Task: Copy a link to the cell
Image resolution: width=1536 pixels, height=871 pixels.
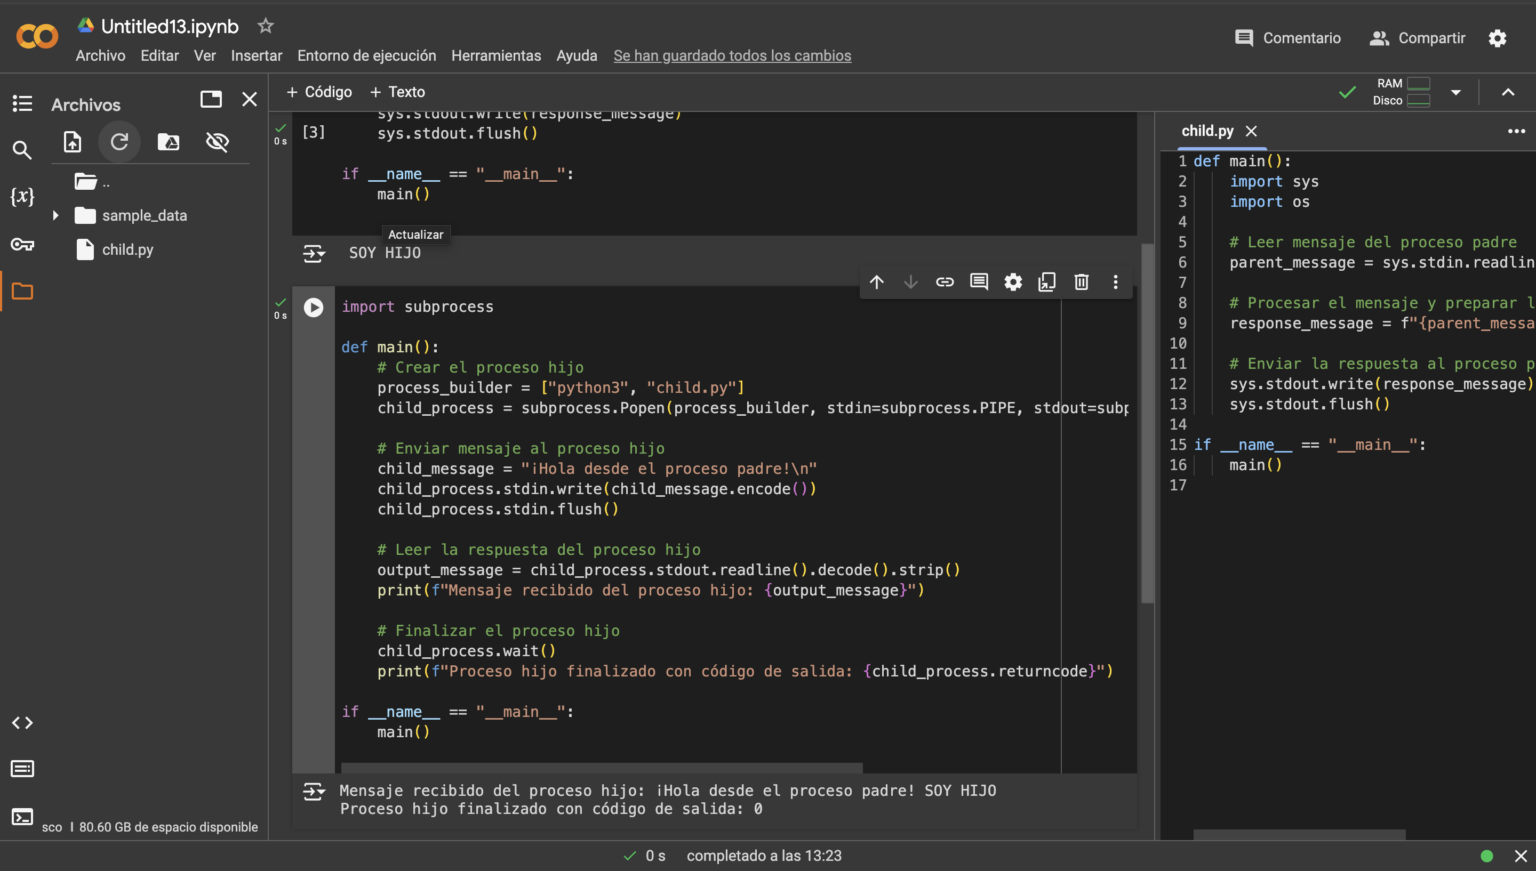Action: pyautogui.click(x=945, y=282)
